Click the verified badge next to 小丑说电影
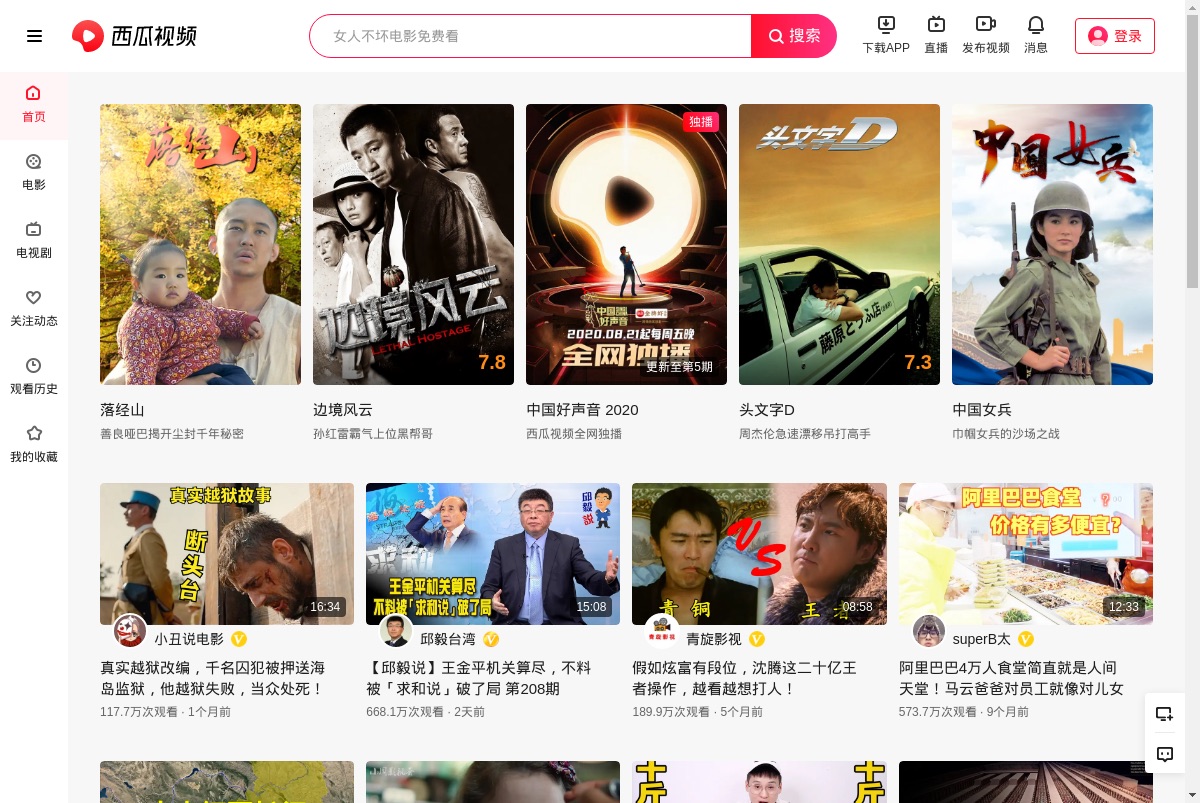The width and height of the screenshot is (1200, 803). (x=239, y=639)
